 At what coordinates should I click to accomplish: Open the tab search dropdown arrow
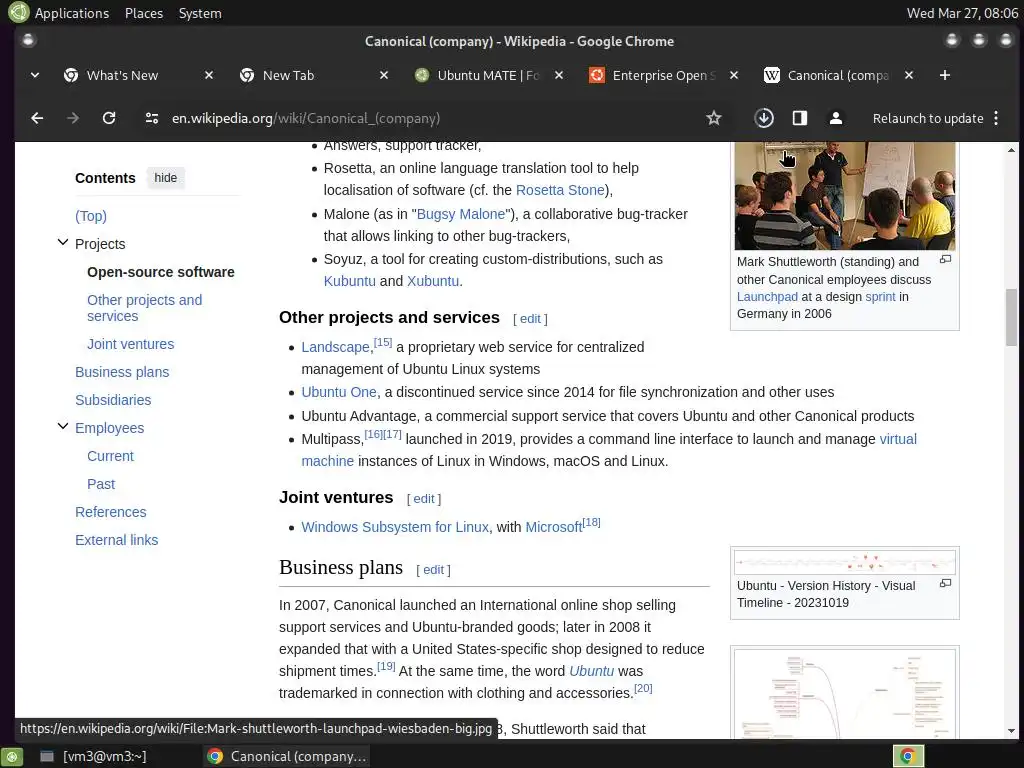(35, 75)
